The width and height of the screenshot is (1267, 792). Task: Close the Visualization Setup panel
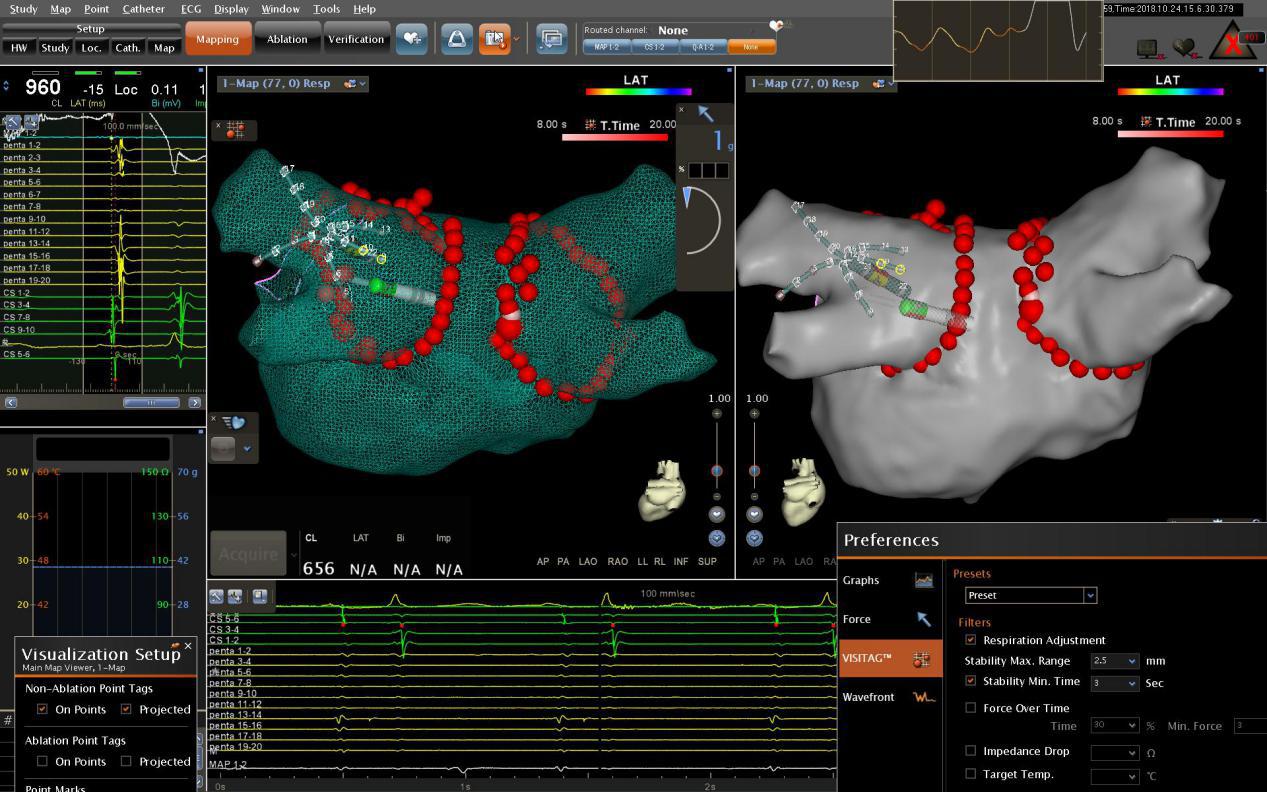click(x=188, y=646)
